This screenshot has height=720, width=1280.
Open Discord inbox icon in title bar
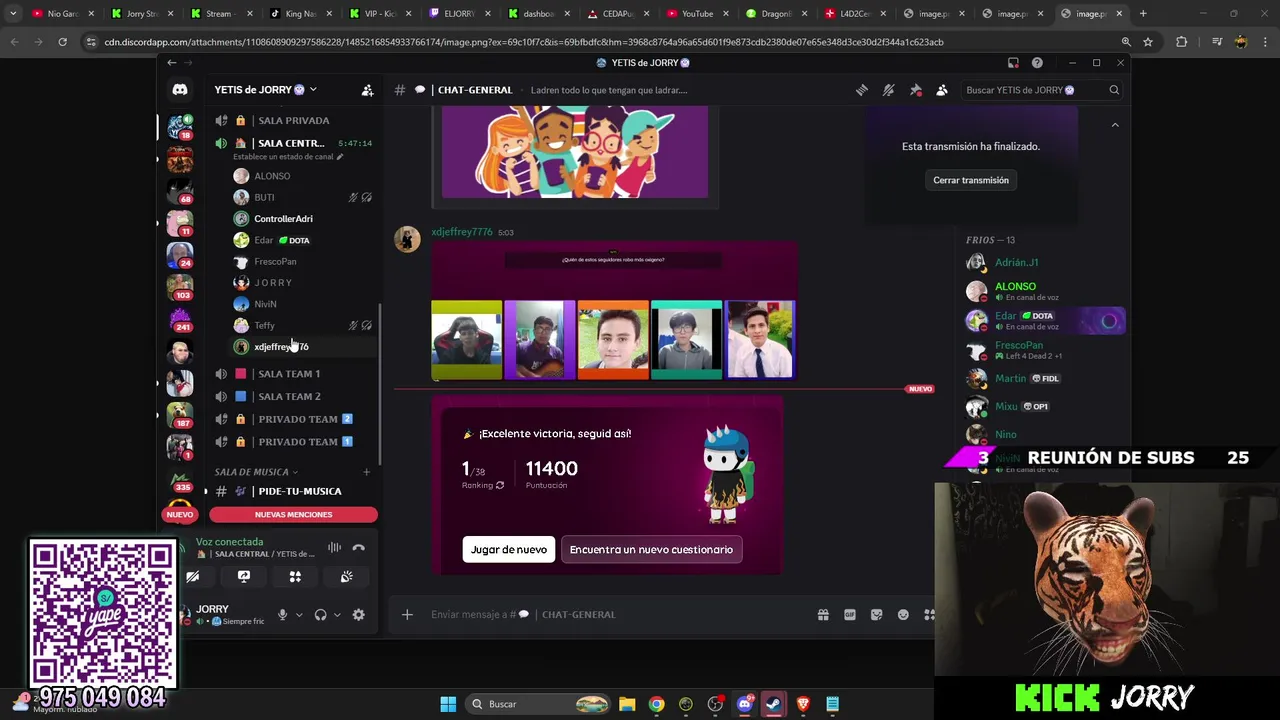pos(1013,63)
